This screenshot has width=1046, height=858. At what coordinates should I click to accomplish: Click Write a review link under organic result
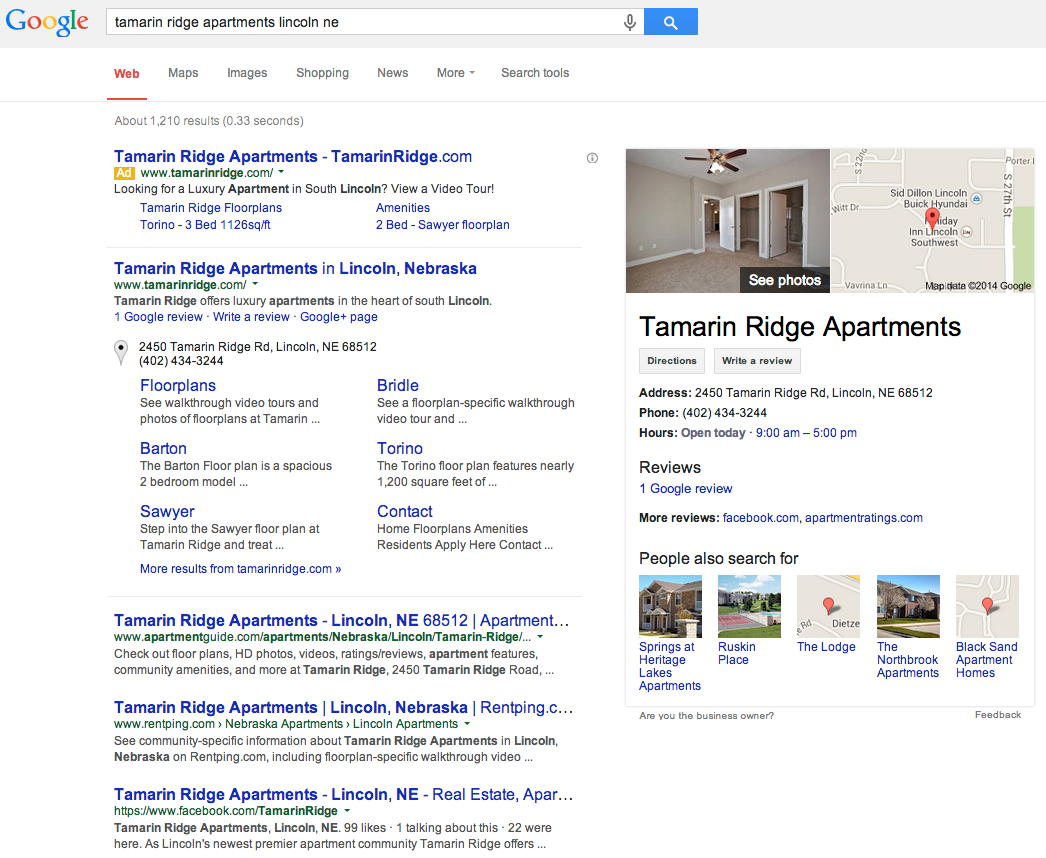click(251, 317)
